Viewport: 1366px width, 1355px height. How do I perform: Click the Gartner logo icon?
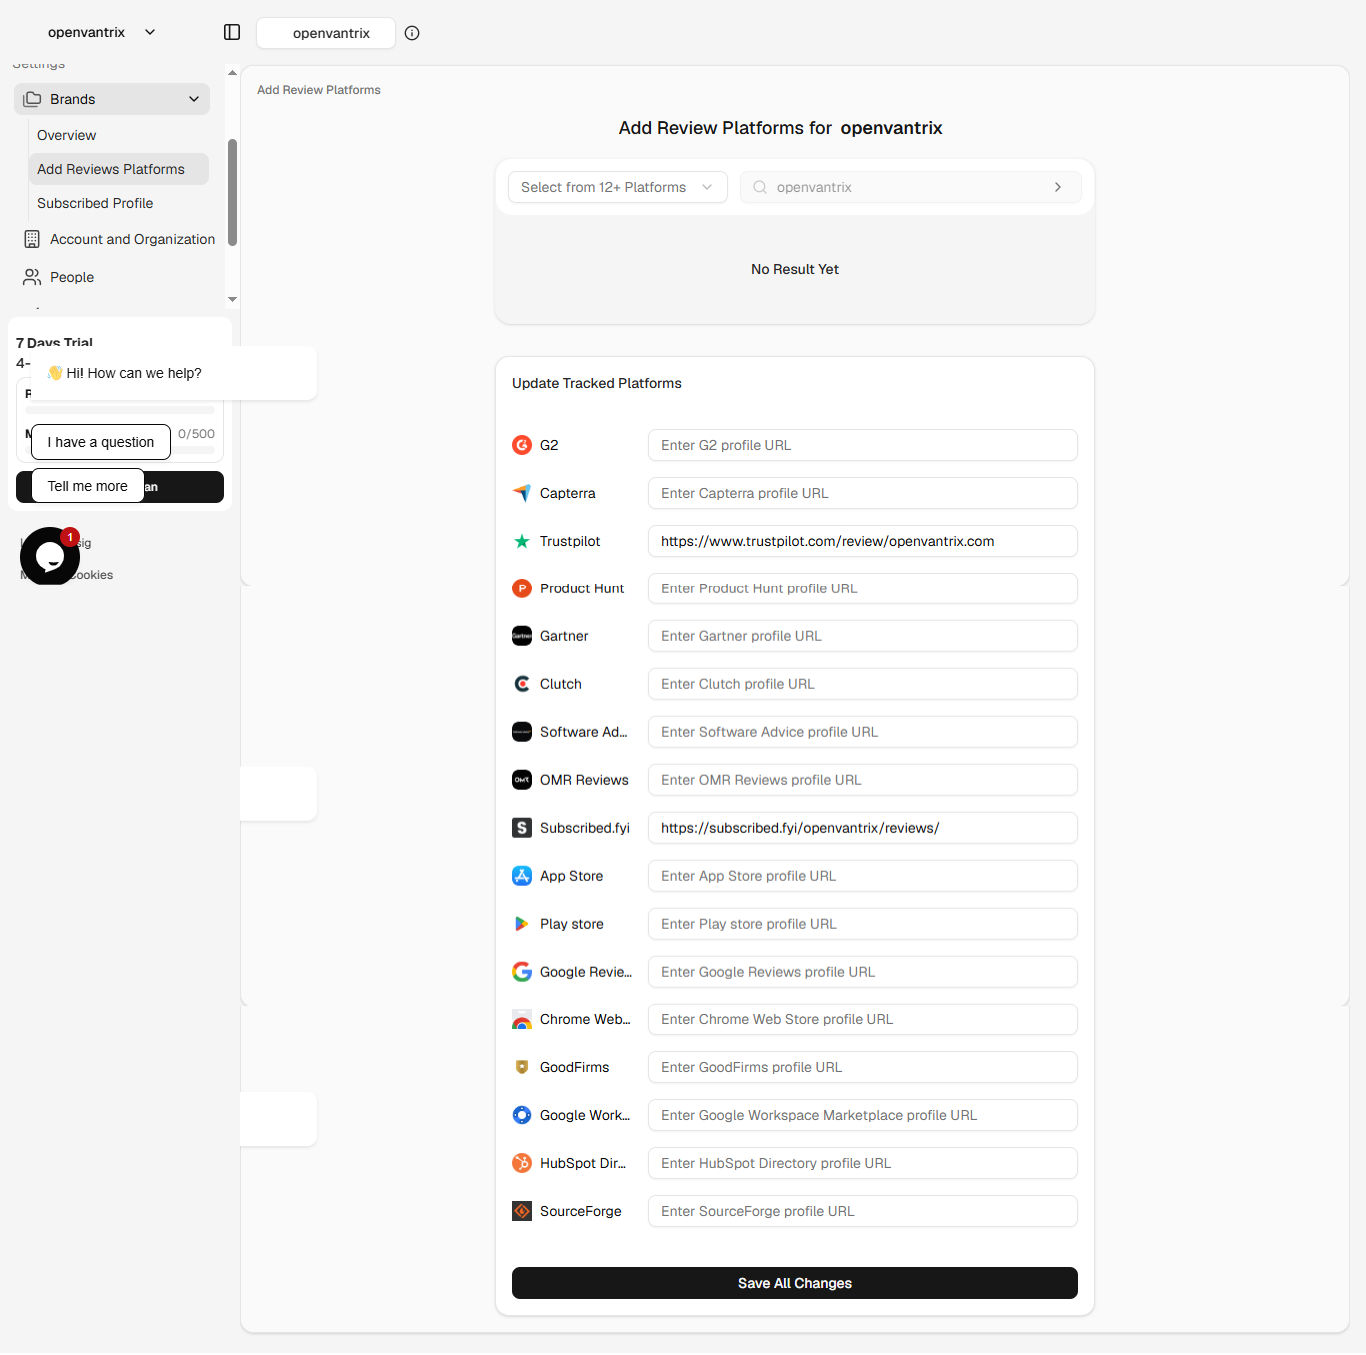(522, 636)
